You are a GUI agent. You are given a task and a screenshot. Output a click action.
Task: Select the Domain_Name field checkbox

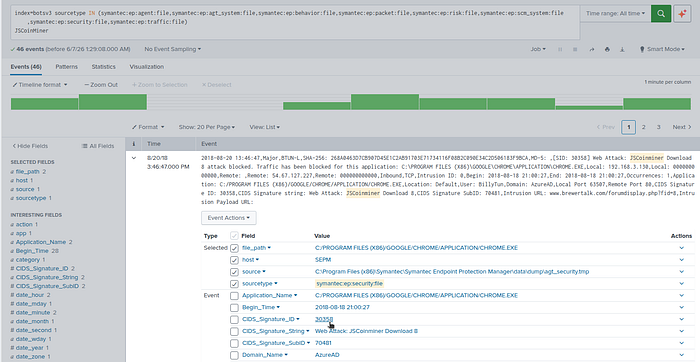(x=234, y=355)
